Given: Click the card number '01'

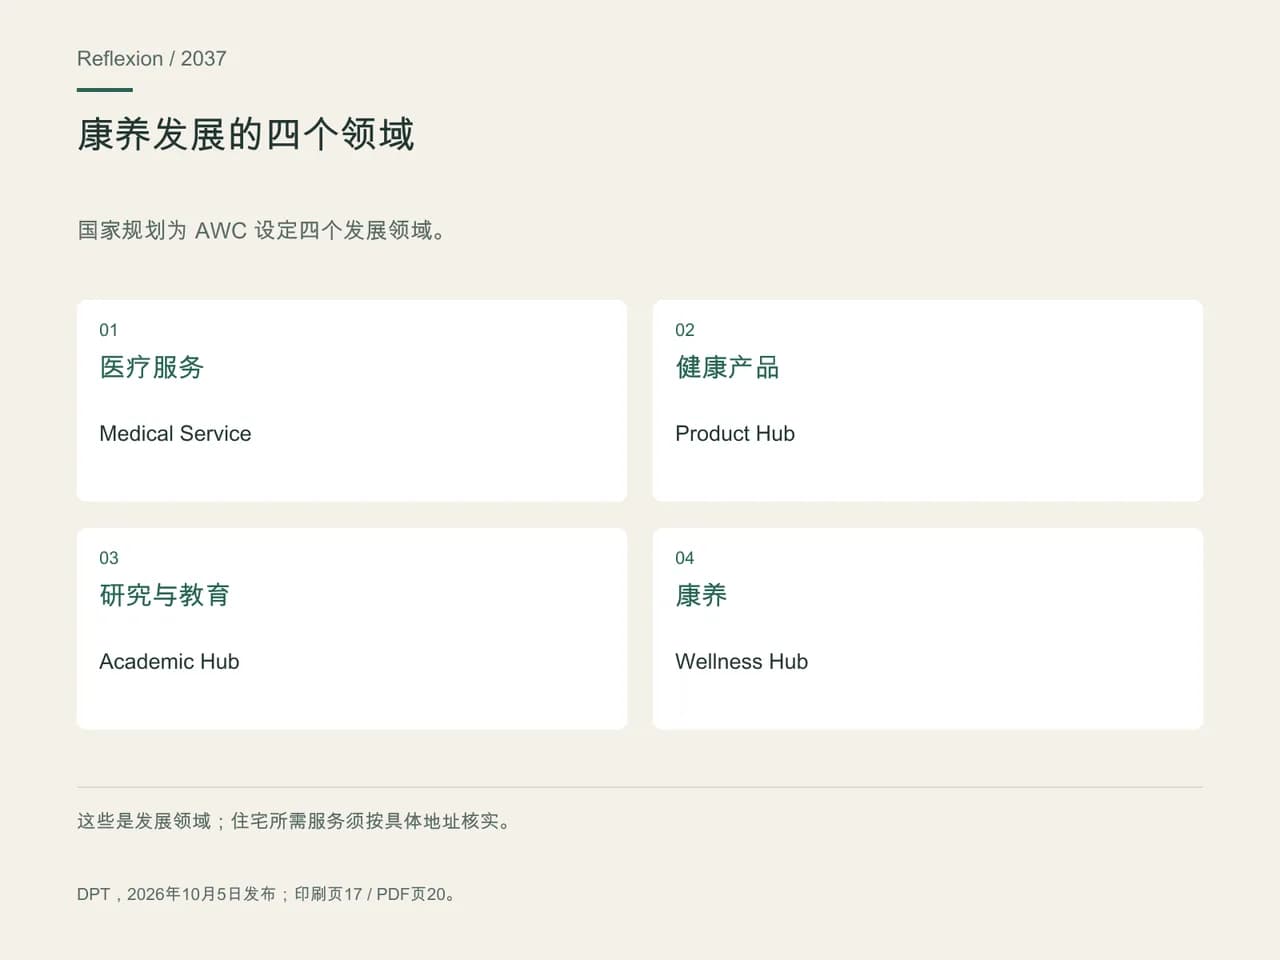Looking at the screenshot, I should [109, 330].
